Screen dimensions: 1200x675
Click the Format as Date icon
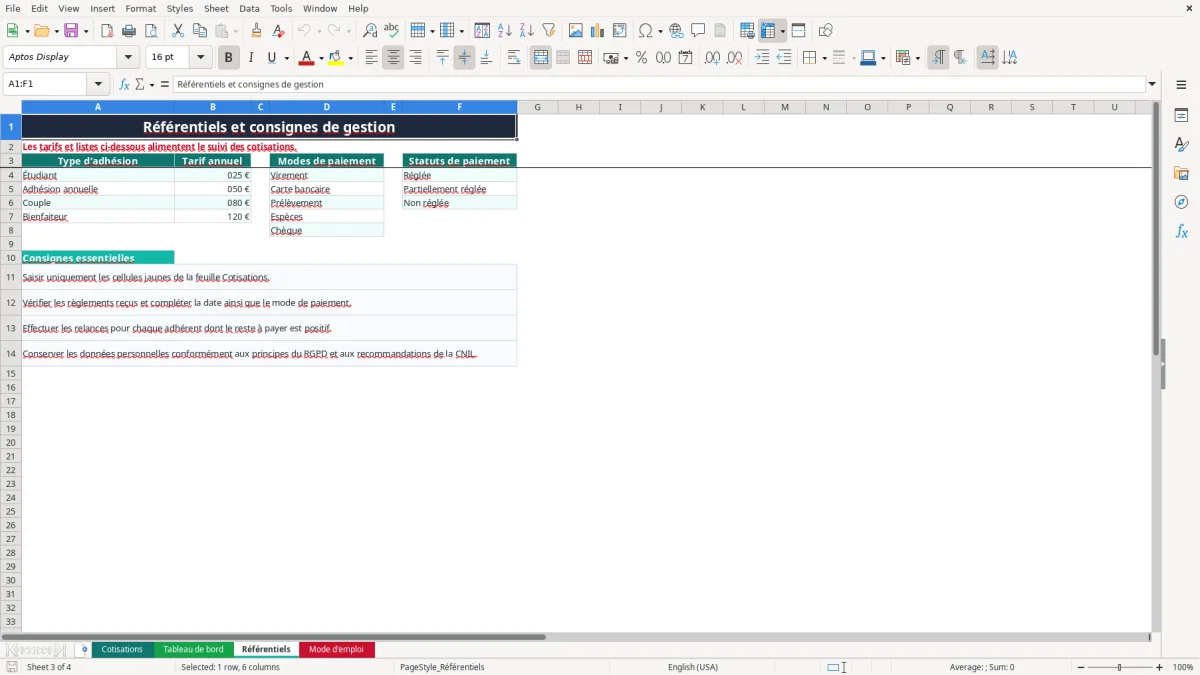[x=685, y=58]
